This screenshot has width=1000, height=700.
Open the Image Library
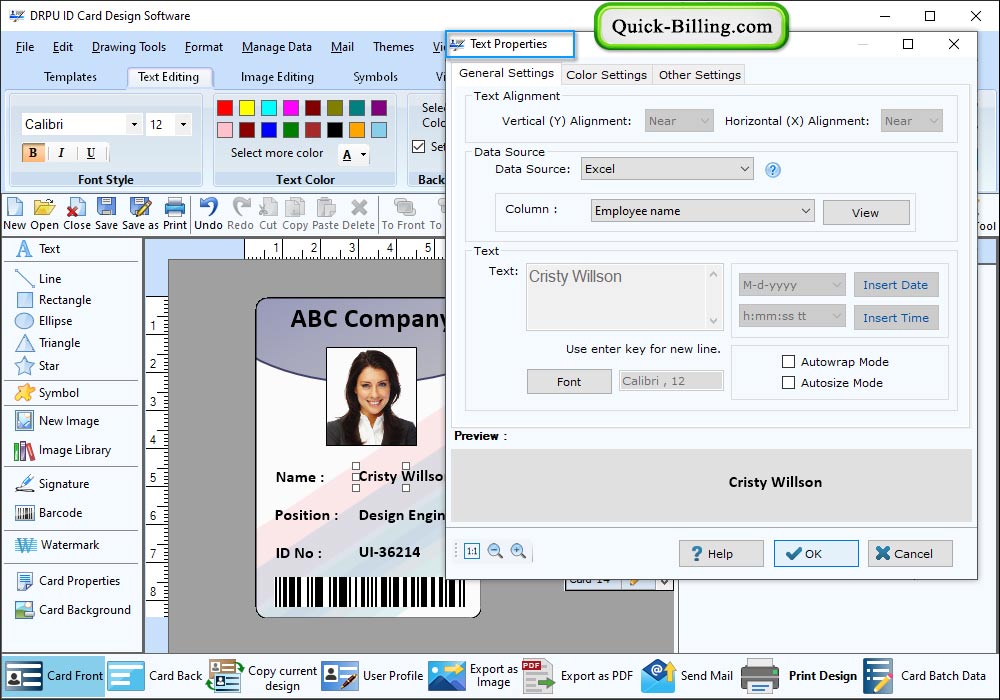[x=62, y=450]
